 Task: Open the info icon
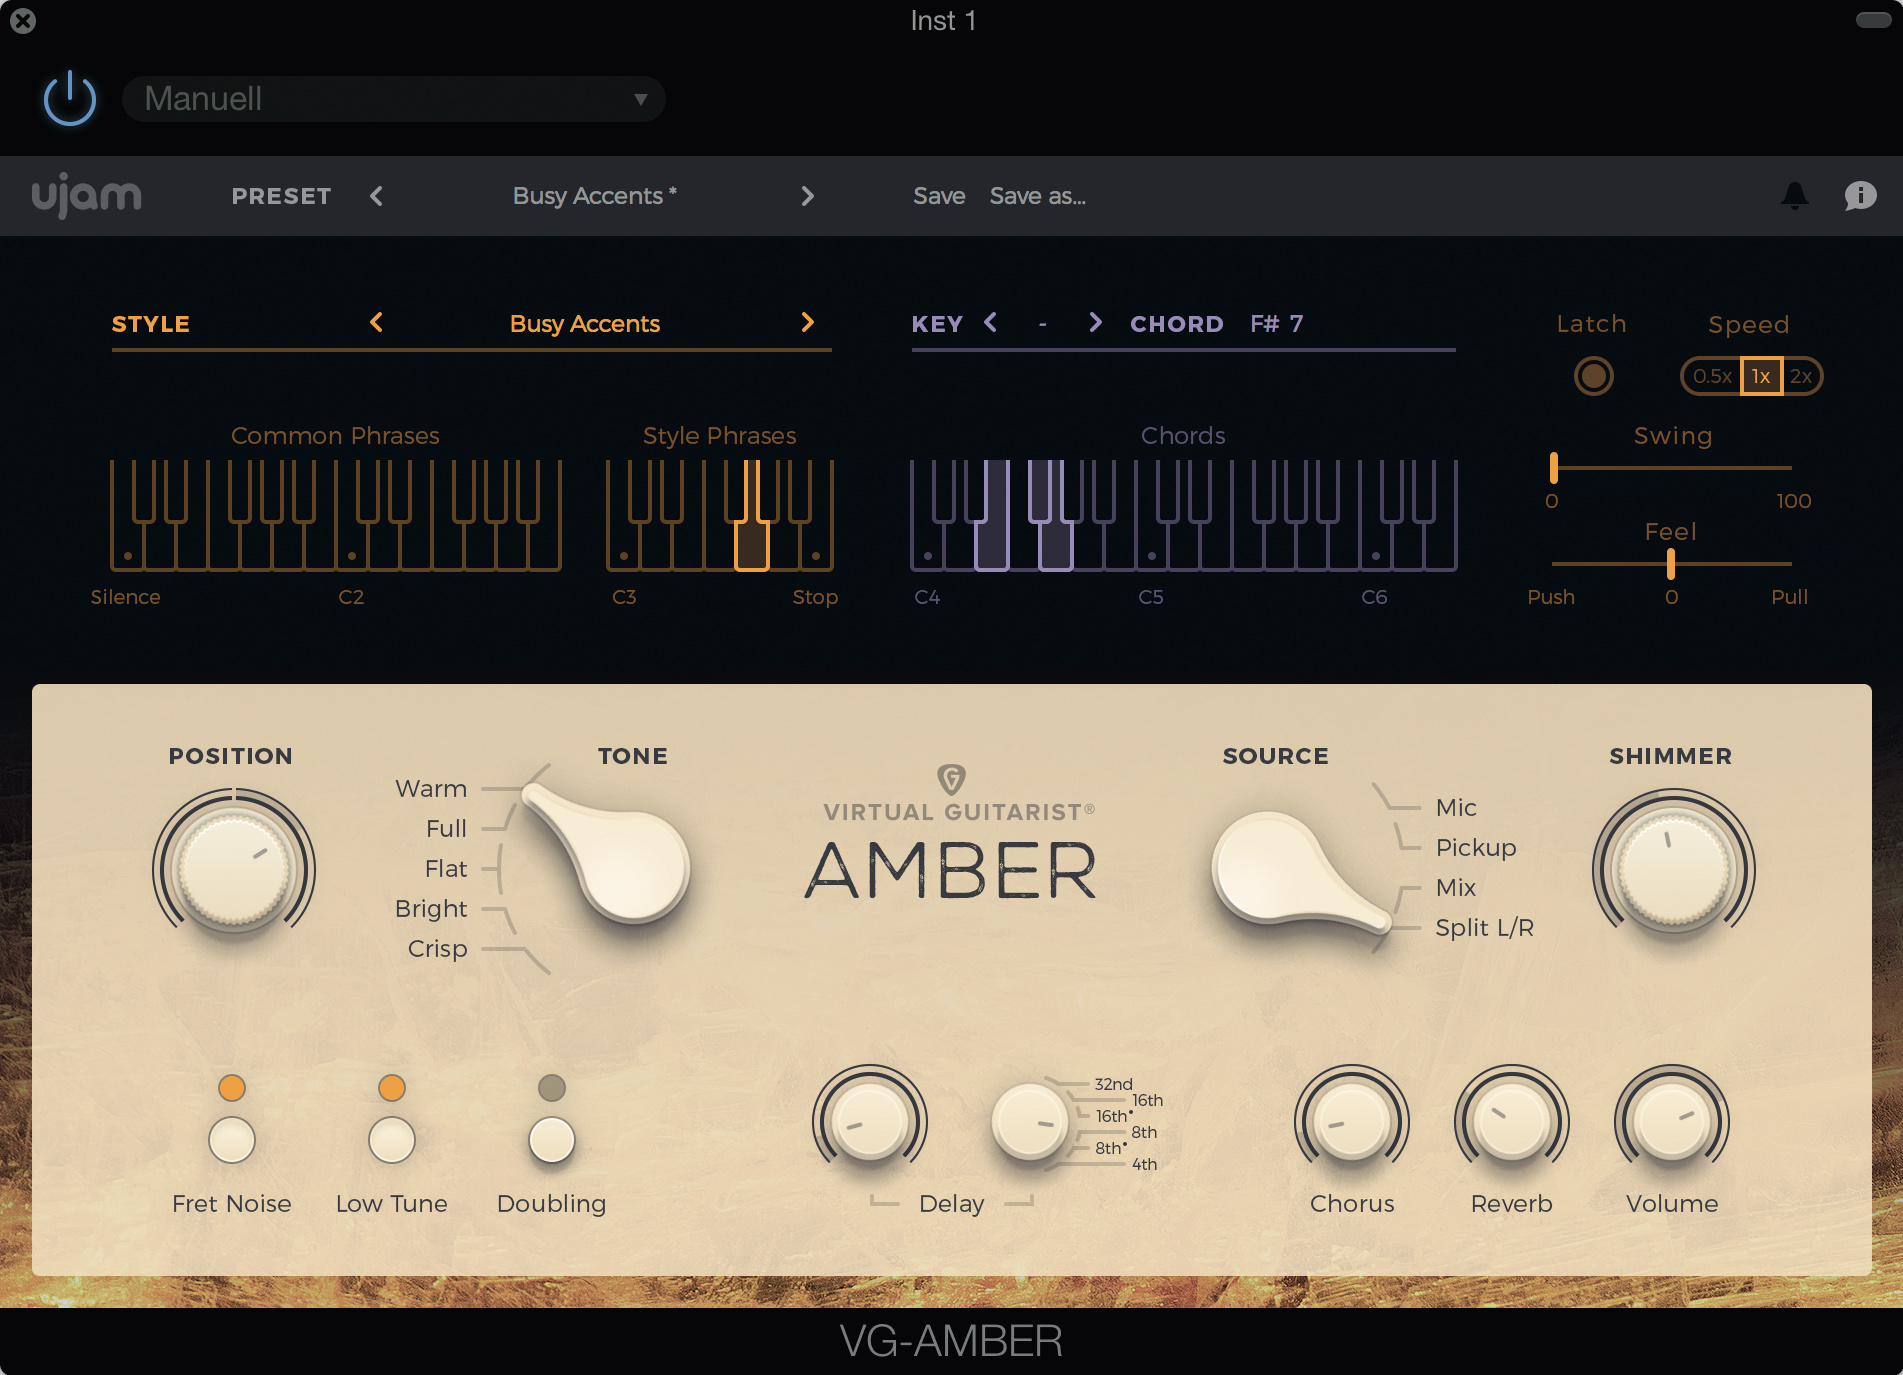(x=1860, y=195)
